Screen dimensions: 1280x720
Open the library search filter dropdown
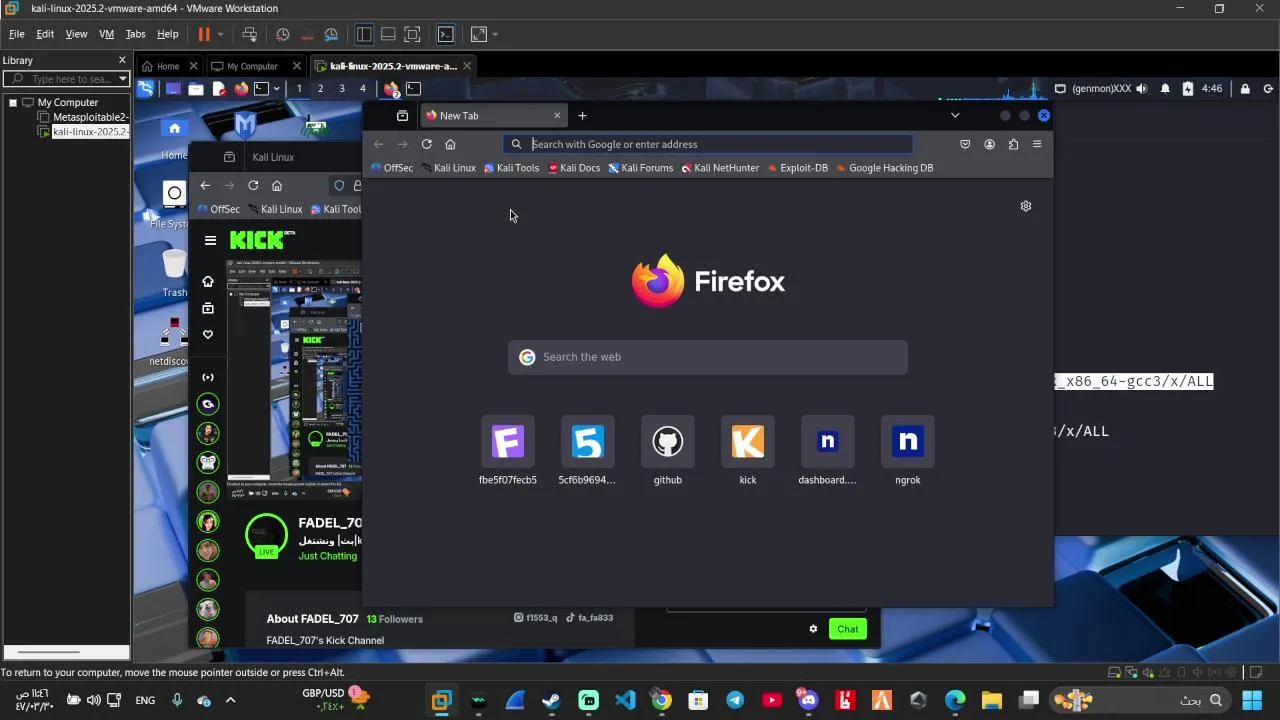click(123, 79)
